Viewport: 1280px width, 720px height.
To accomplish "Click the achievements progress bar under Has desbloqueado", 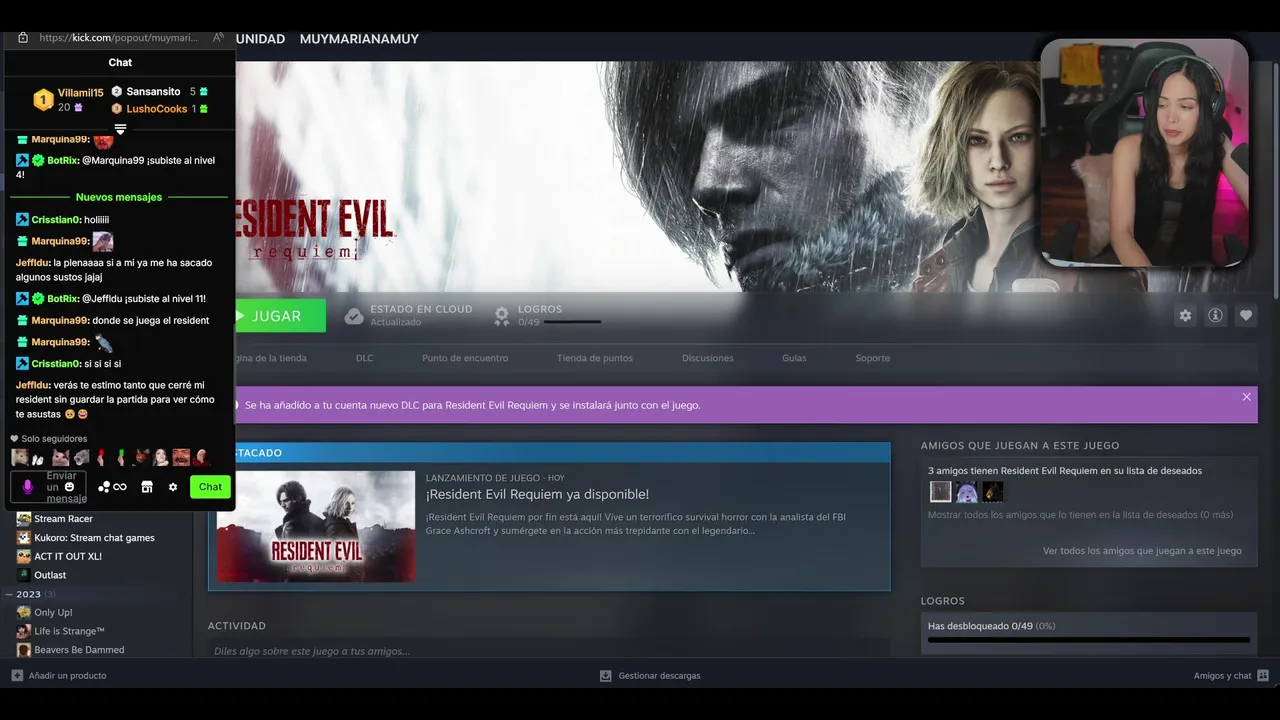I will [x=1089, y=640].
